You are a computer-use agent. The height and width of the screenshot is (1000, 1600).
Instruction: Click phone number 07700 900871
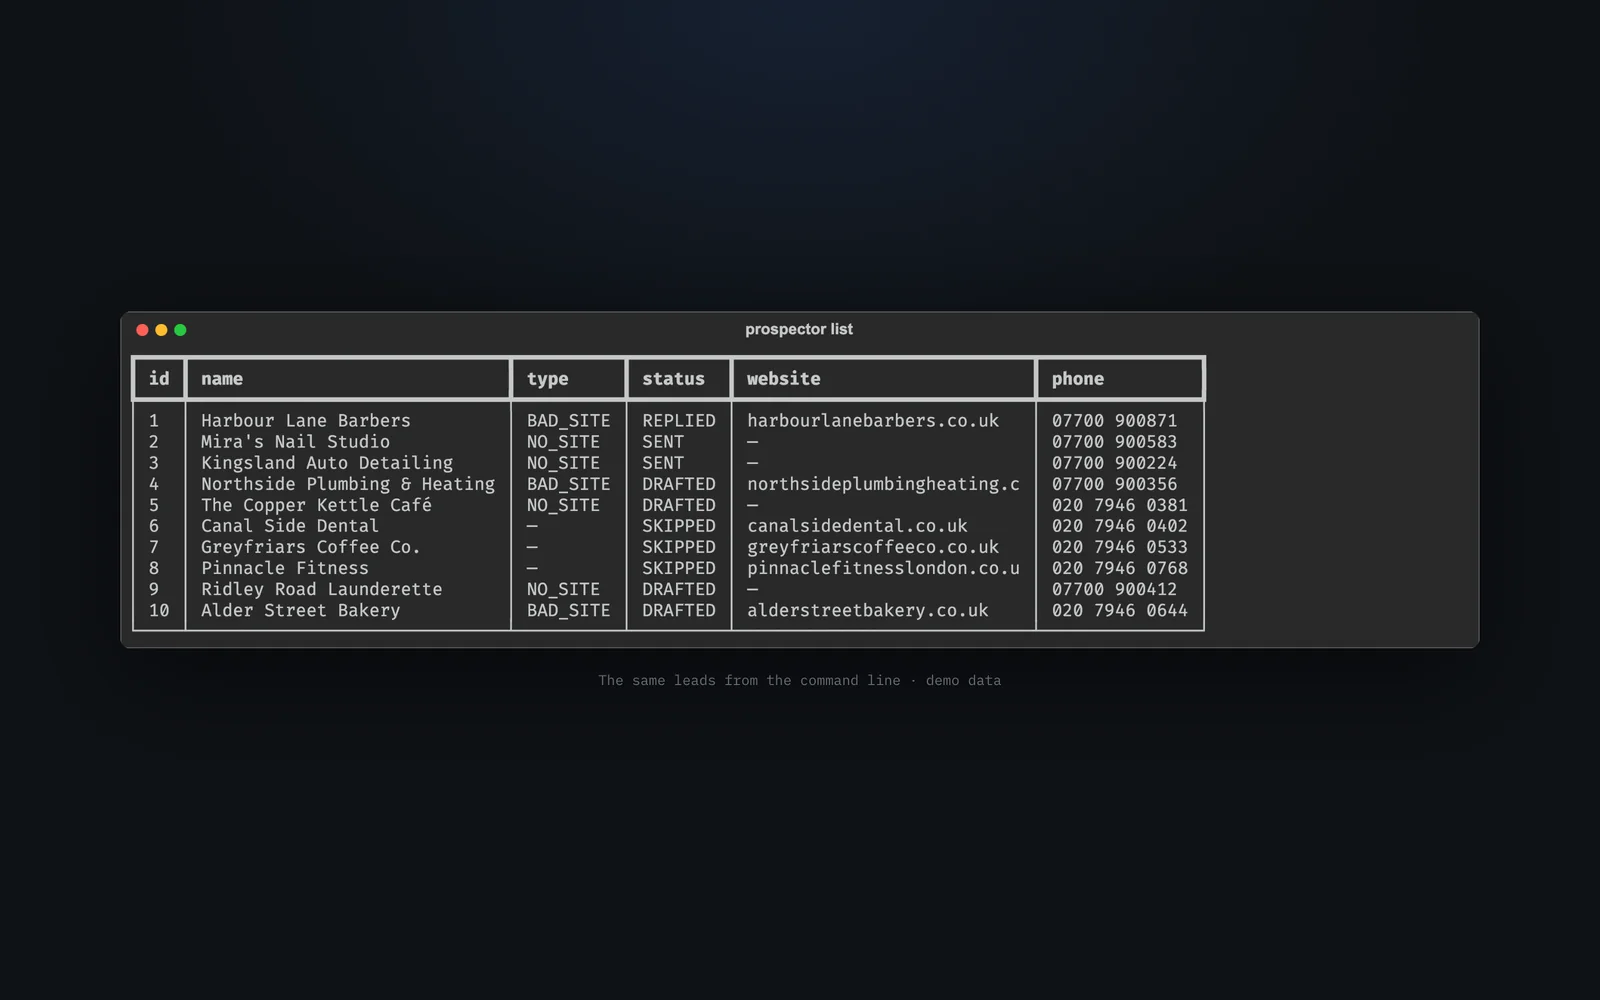pos(1115,421)
